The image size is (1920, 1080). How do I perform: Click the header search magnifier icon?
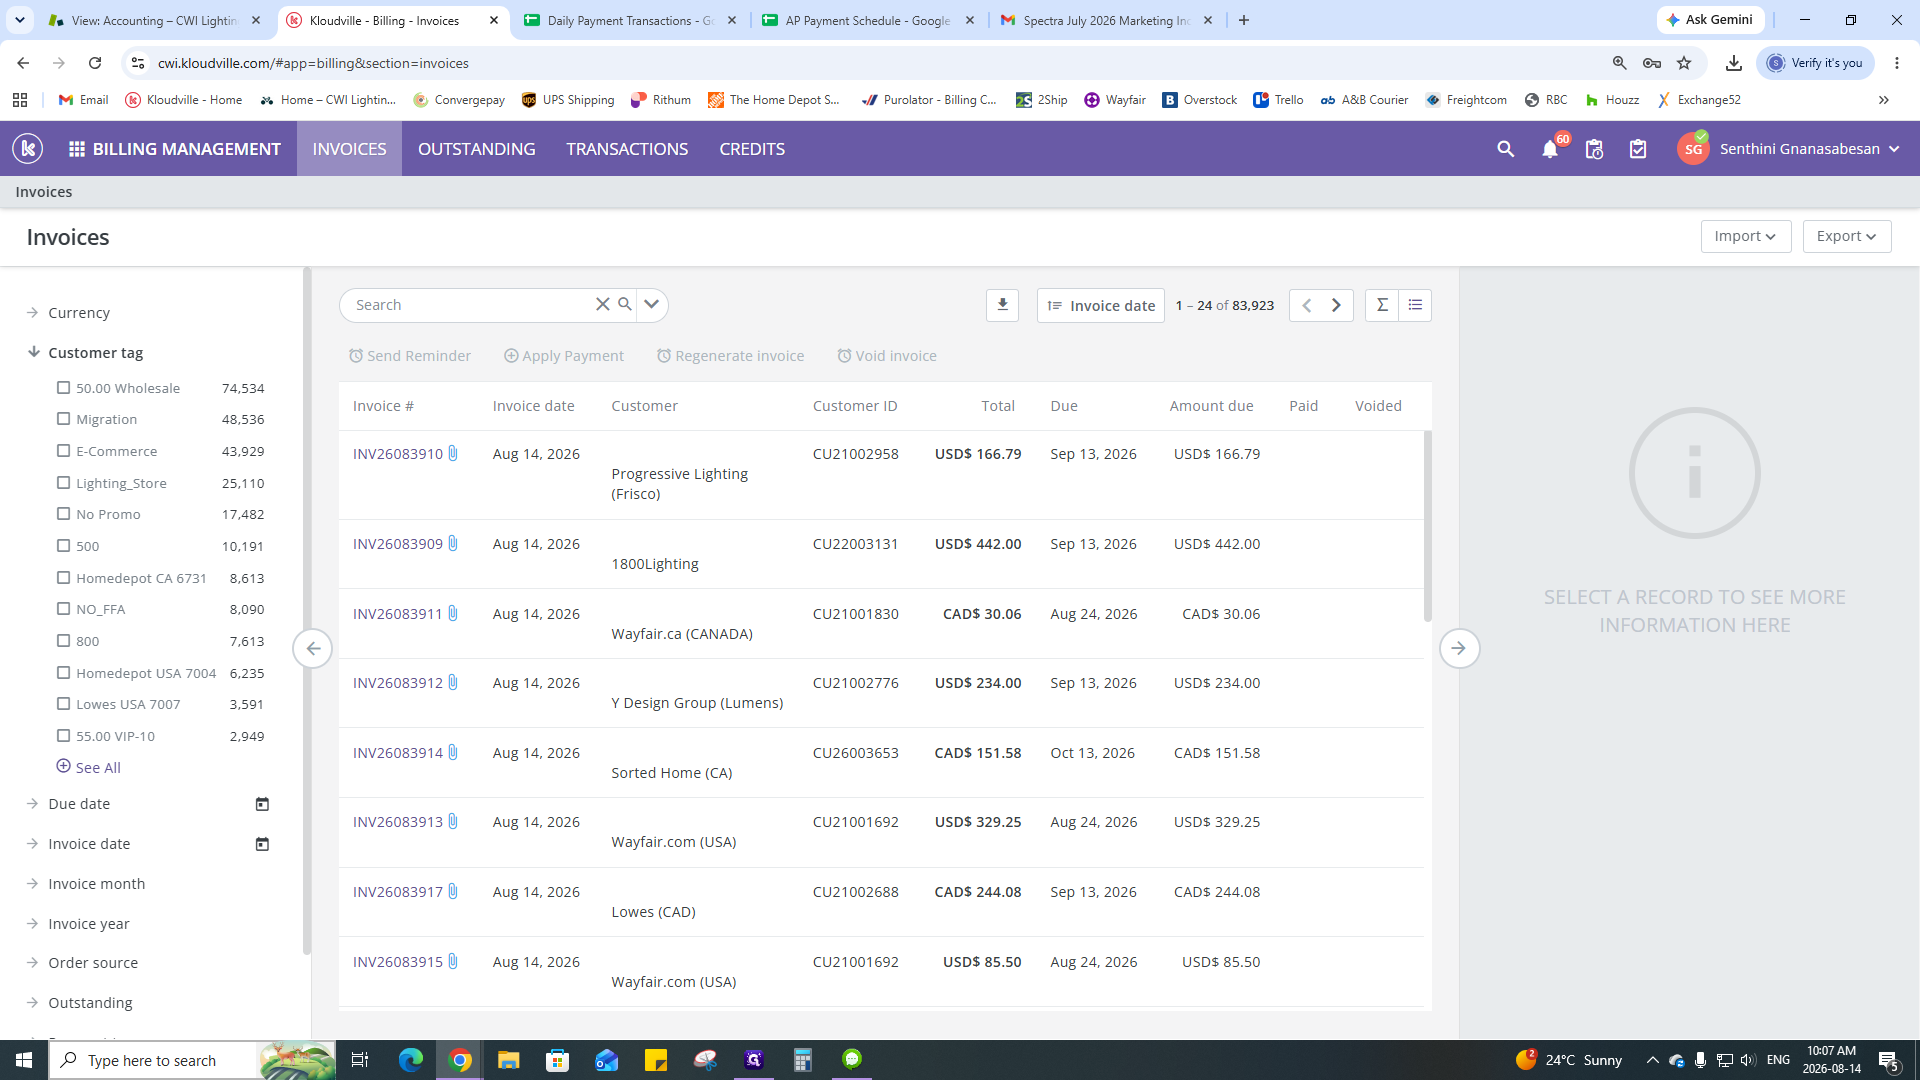click(1505, 149)
